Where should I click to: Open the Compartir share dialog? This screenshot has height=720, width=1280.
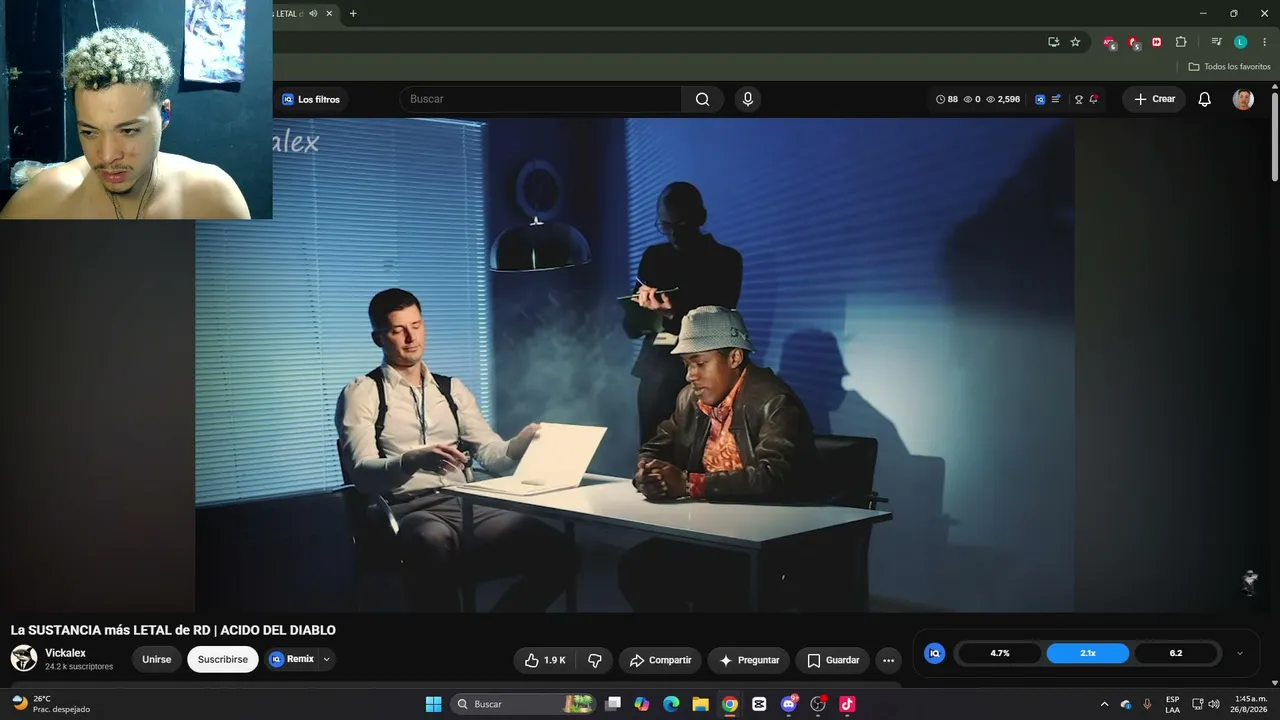click(660, 660)
